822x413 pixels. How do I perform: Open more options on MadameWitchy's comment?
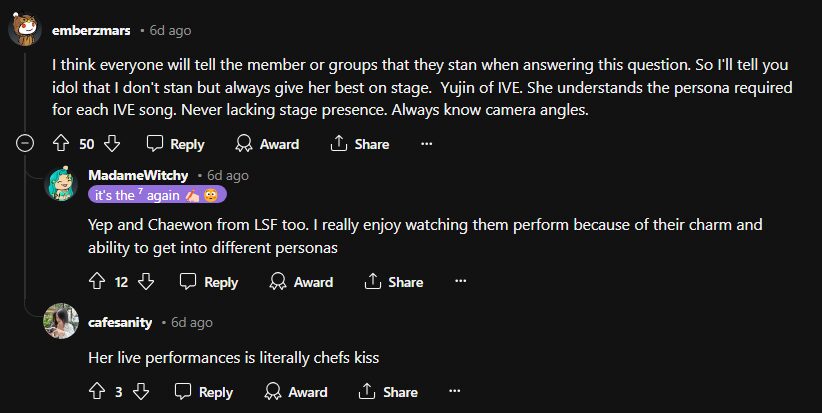pos(461,282)
